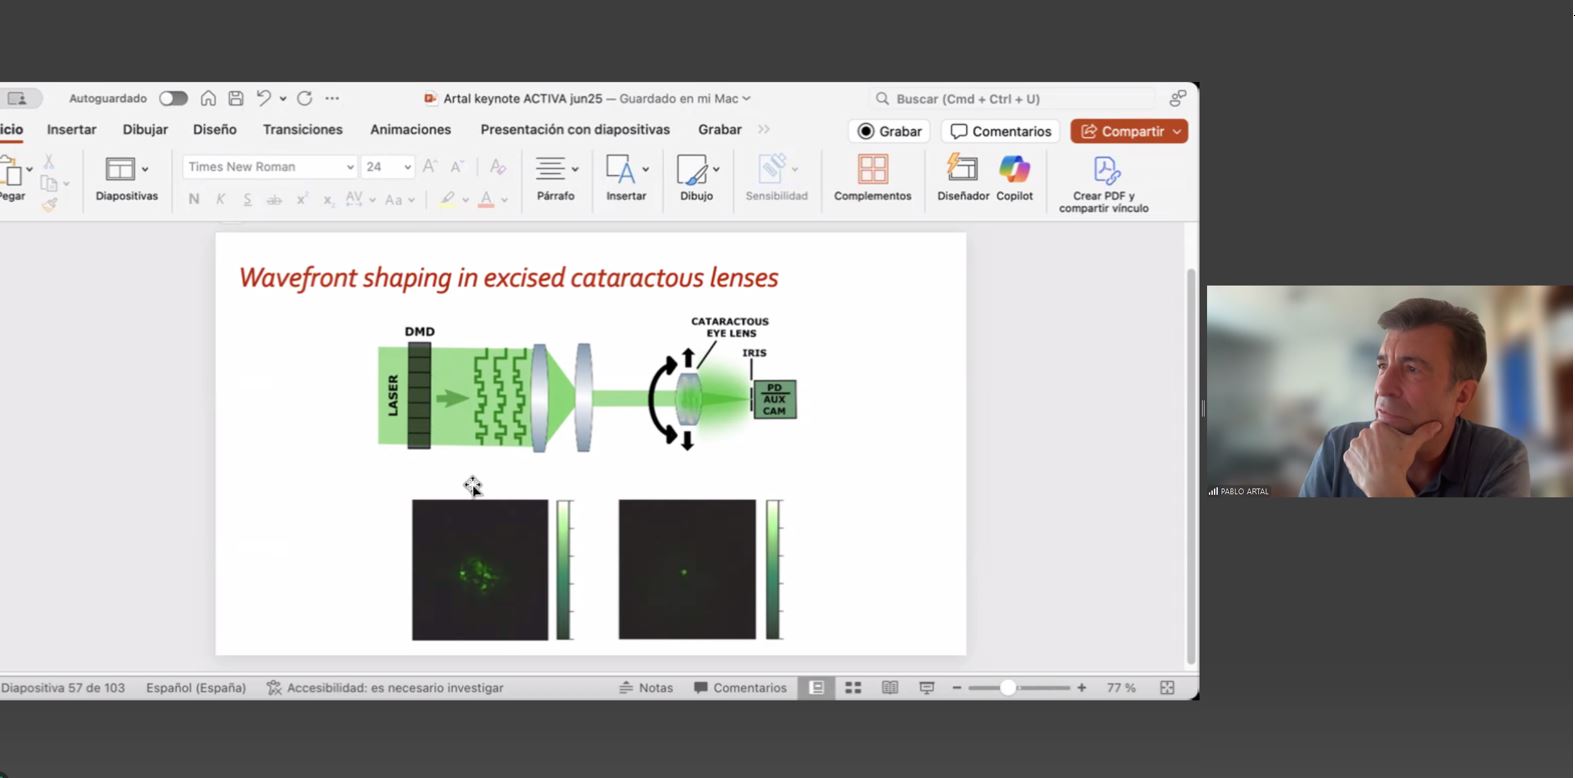Cut selection with the scissors icon
The height and width of the screenshot is (778, 1575).
[x=48, y=161]
